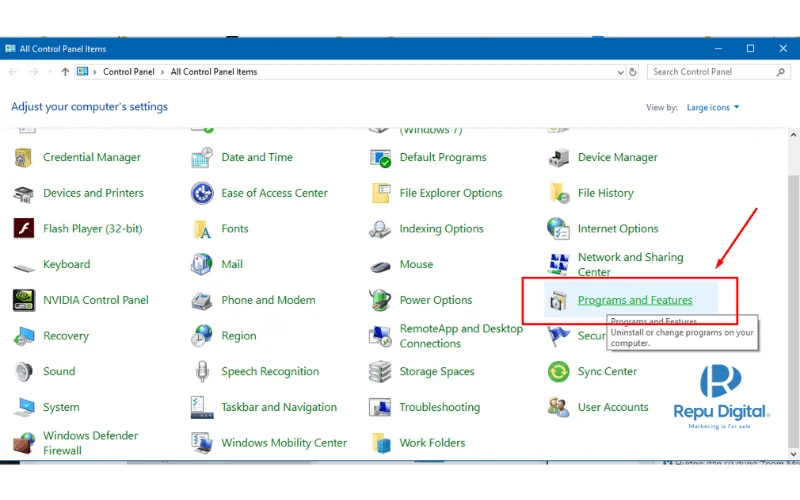Image resolution: width=800 pixels, height=500 pixels.
Task: Expand chevron after Control Panel breadcrumb
Action: (x=162, y=72)
